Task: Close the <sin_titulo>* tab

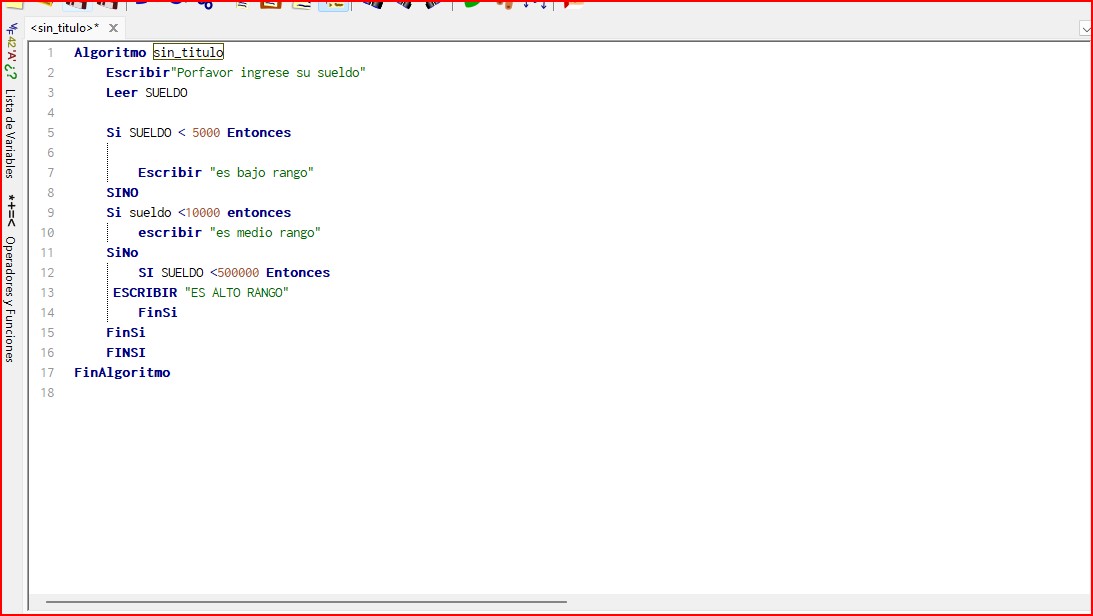Action: (113, 29)
